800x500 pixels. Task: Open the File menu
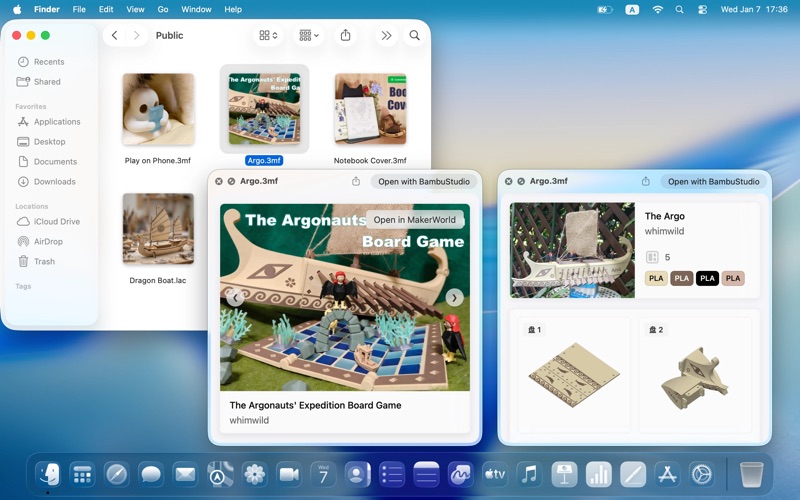tap(79, 9)
